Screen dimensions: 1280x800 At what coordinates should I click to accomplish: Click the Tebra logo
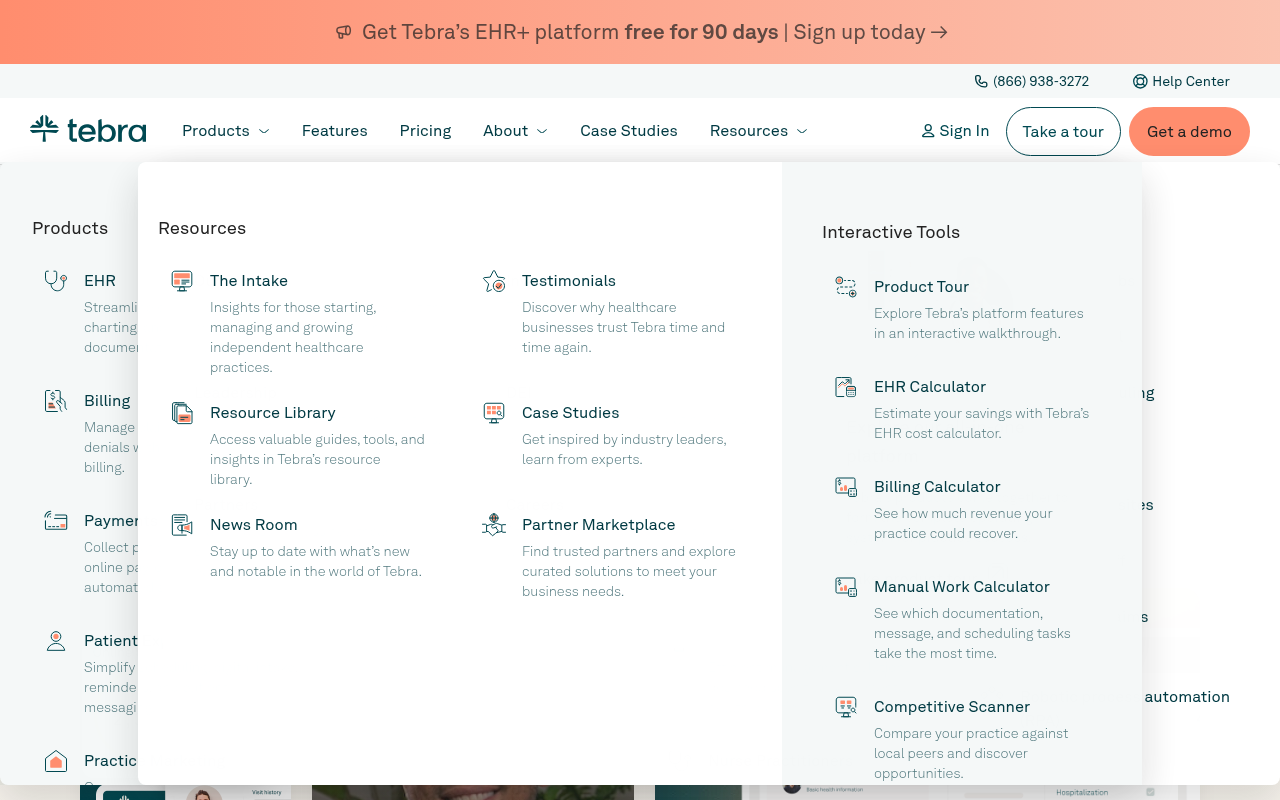coord(88,129)
